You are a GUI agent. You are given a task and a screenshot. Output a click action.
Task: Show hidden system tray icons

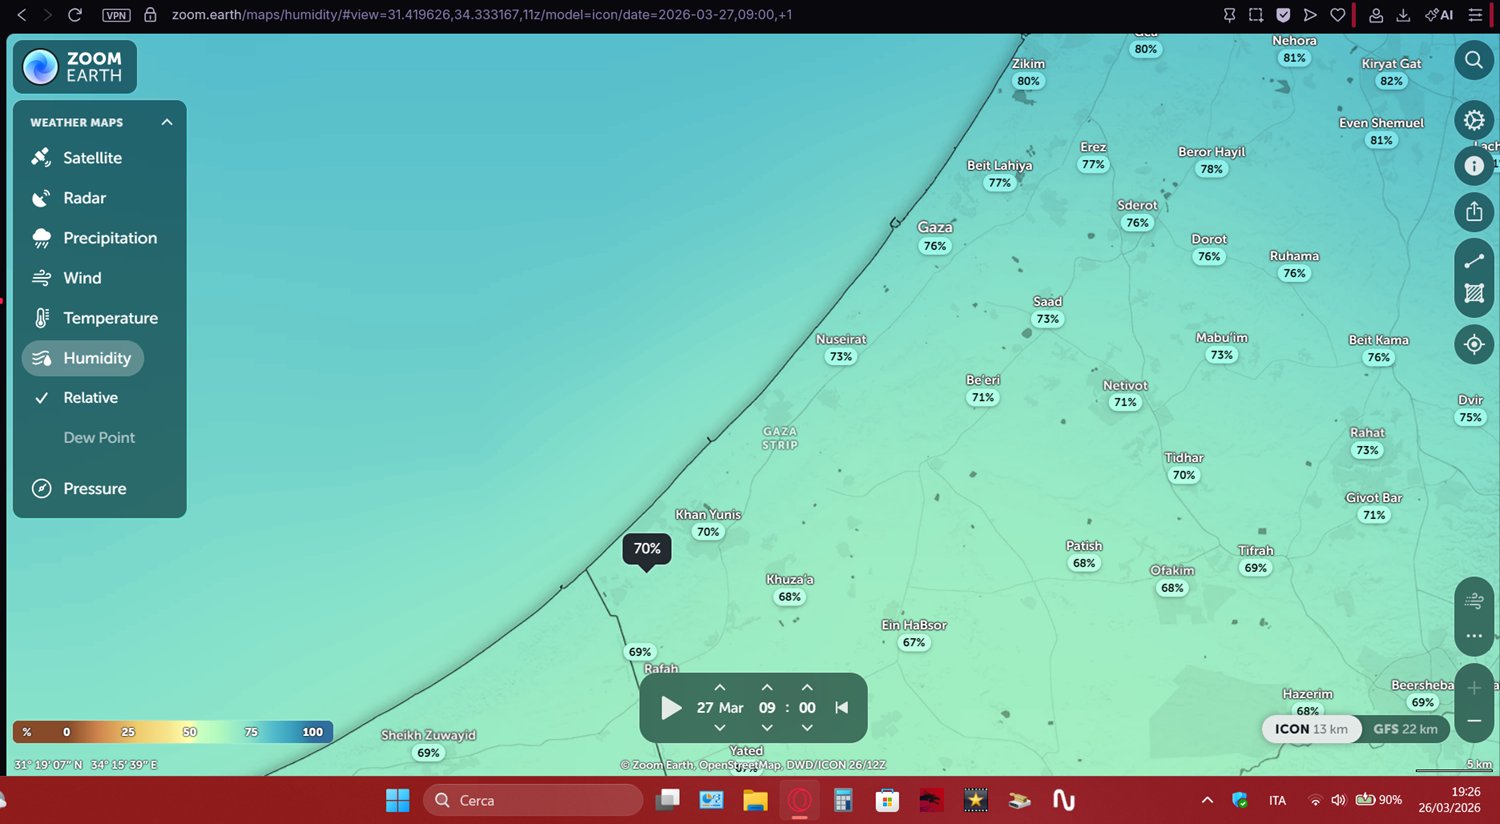pyautogui.click(x=1207, y=800)
